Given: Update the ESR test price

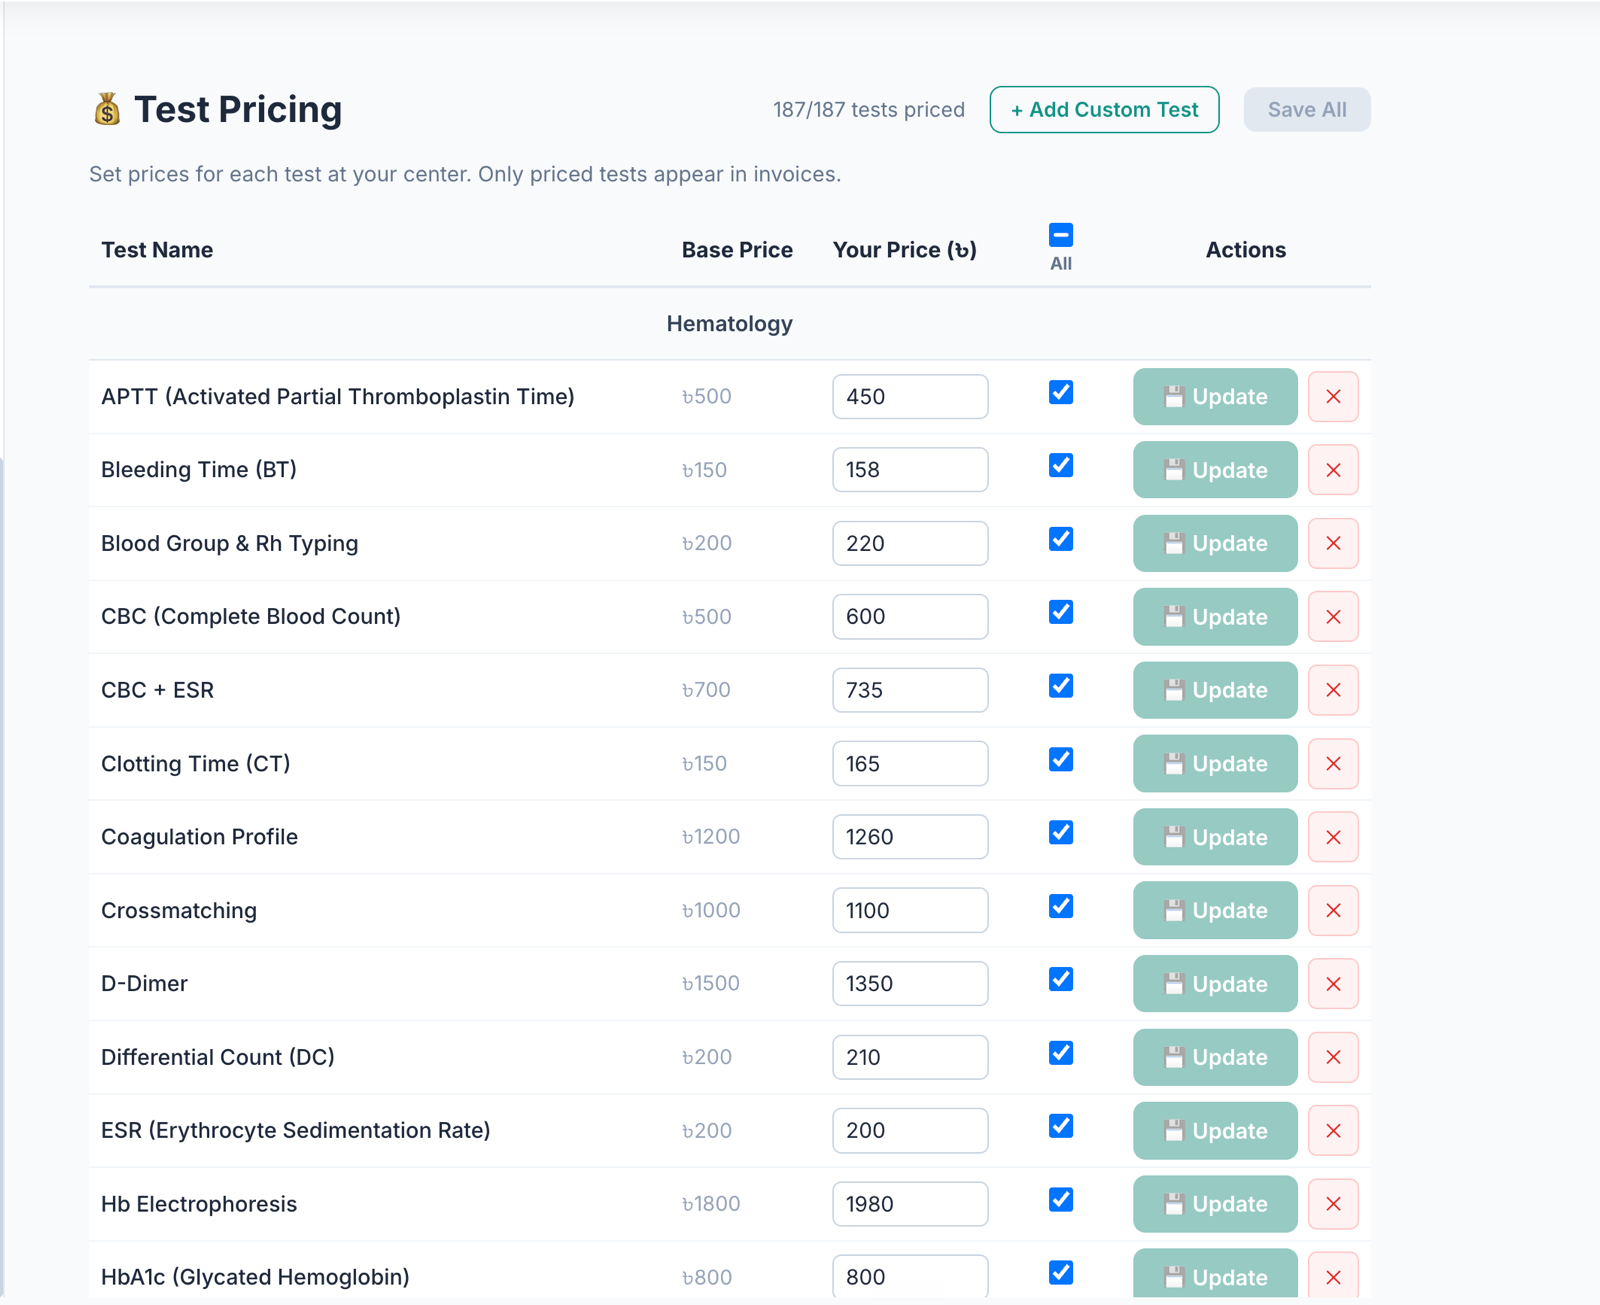Looking at the screenshot, I should 1215,1131.
